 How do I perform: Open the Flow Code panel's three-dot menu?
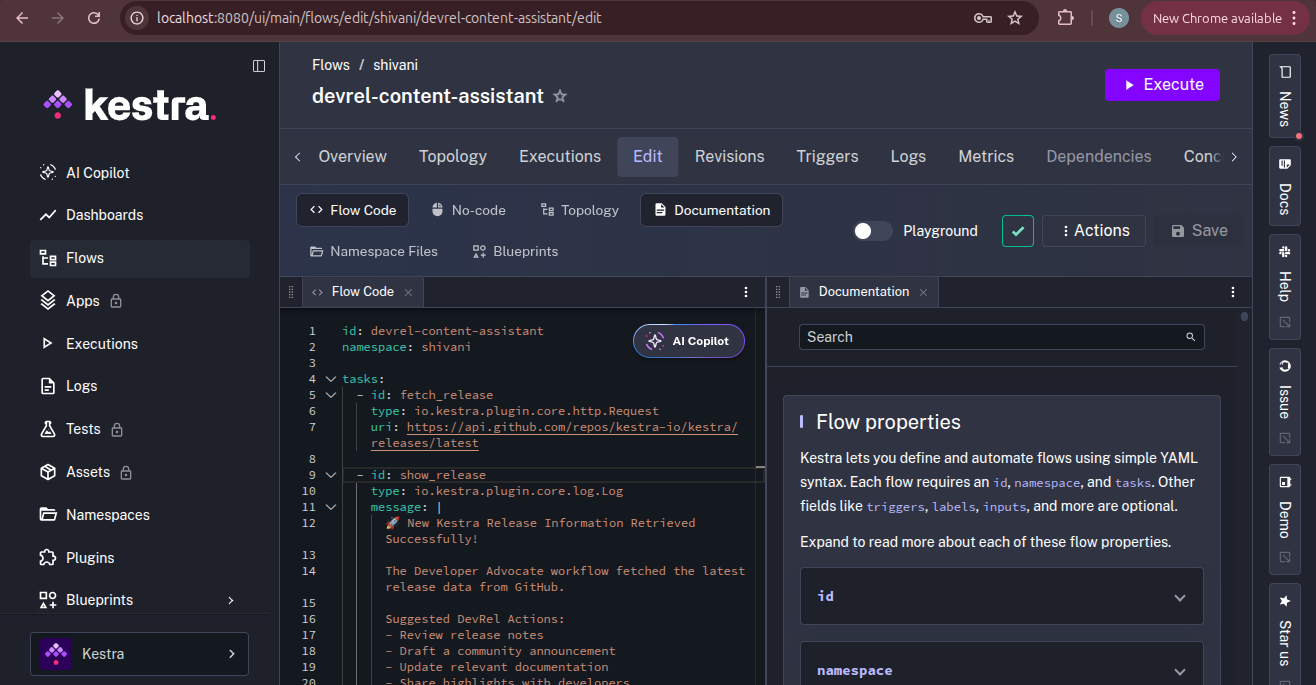click(x=745, y=292)
